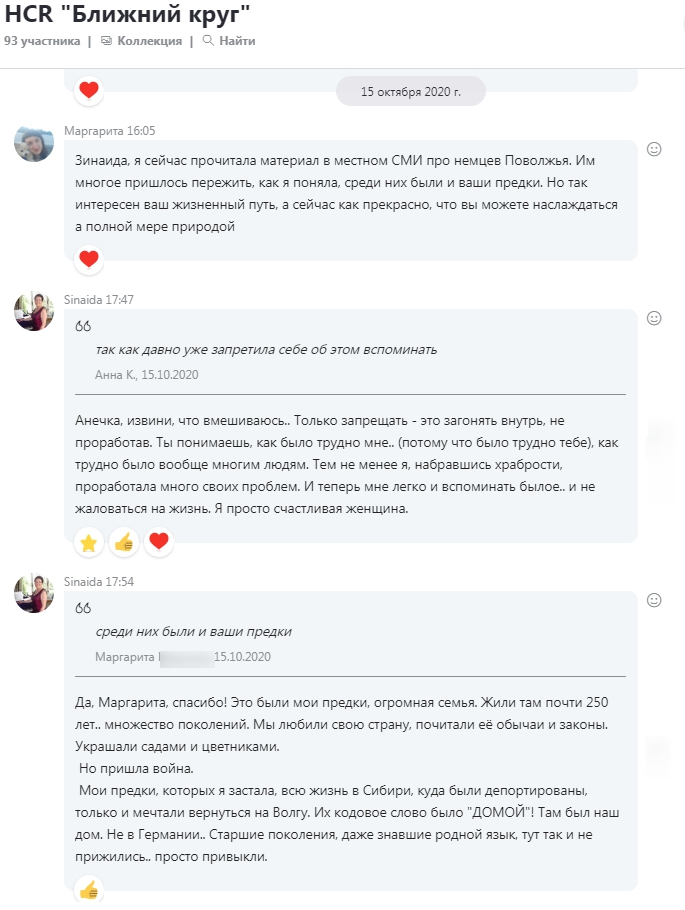Click the 15 октября 2020 г. date separator
685x910 pixels.
pos(410,91)
